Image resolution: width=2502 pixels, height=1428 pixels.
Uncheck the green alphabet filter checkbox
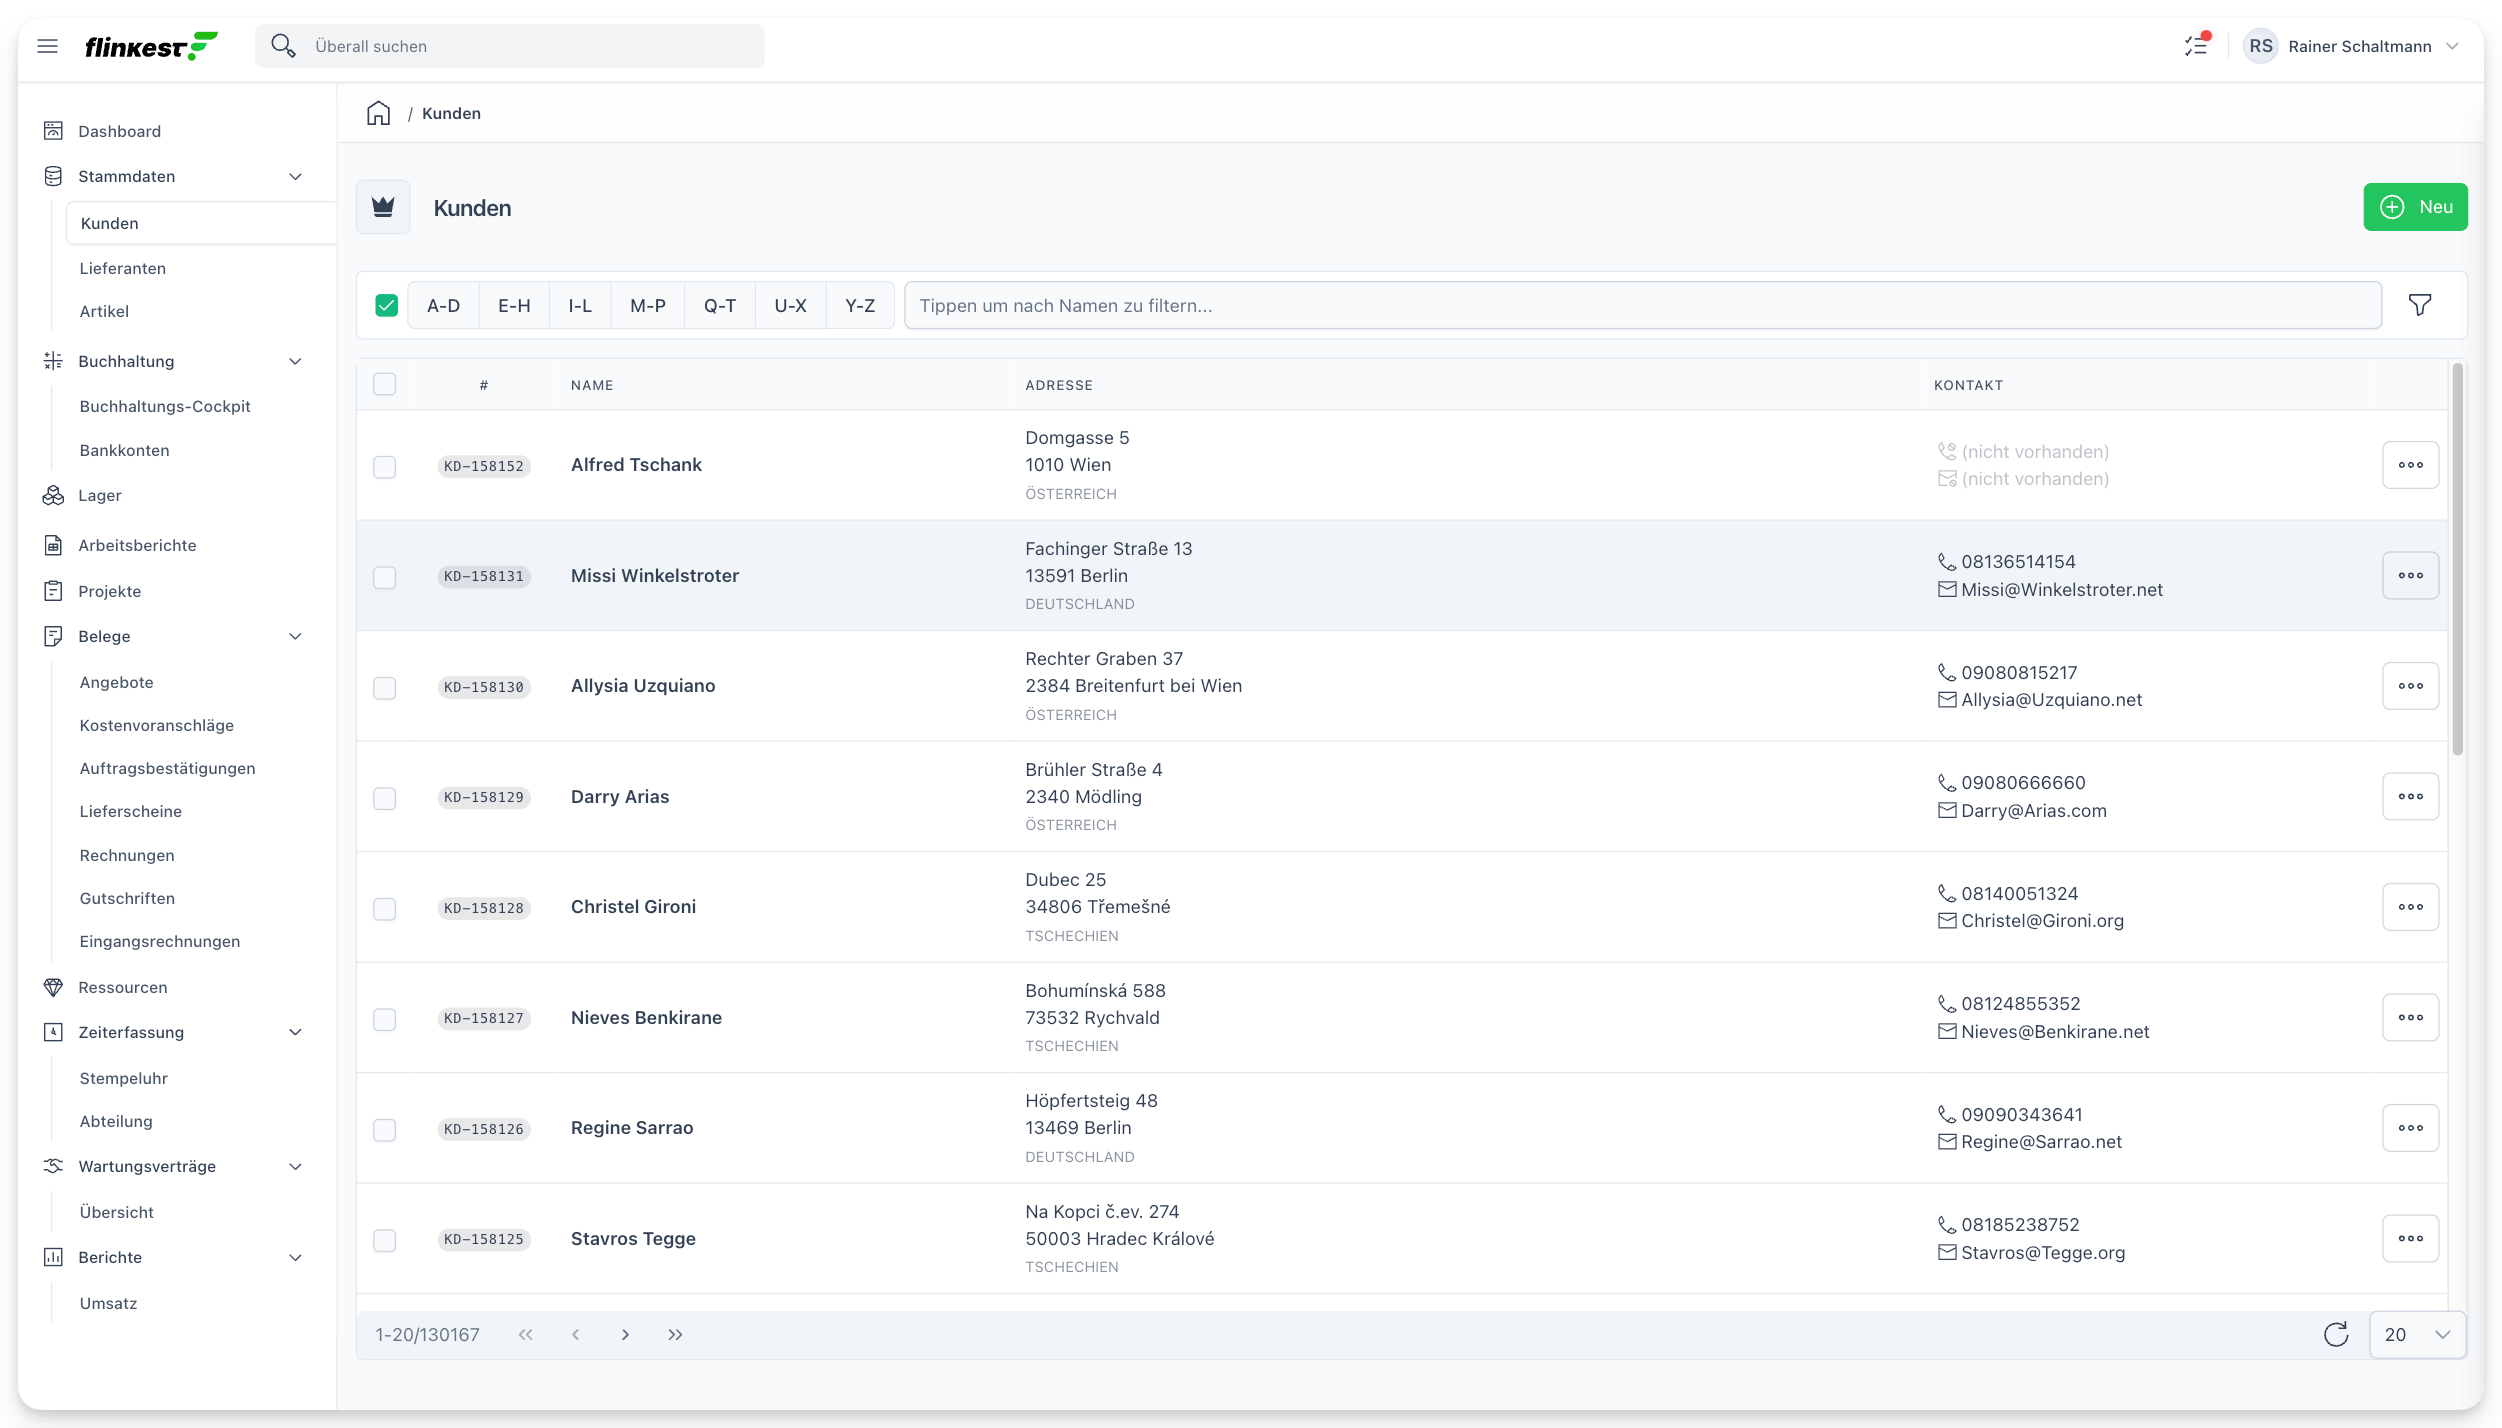click(387, 305)
